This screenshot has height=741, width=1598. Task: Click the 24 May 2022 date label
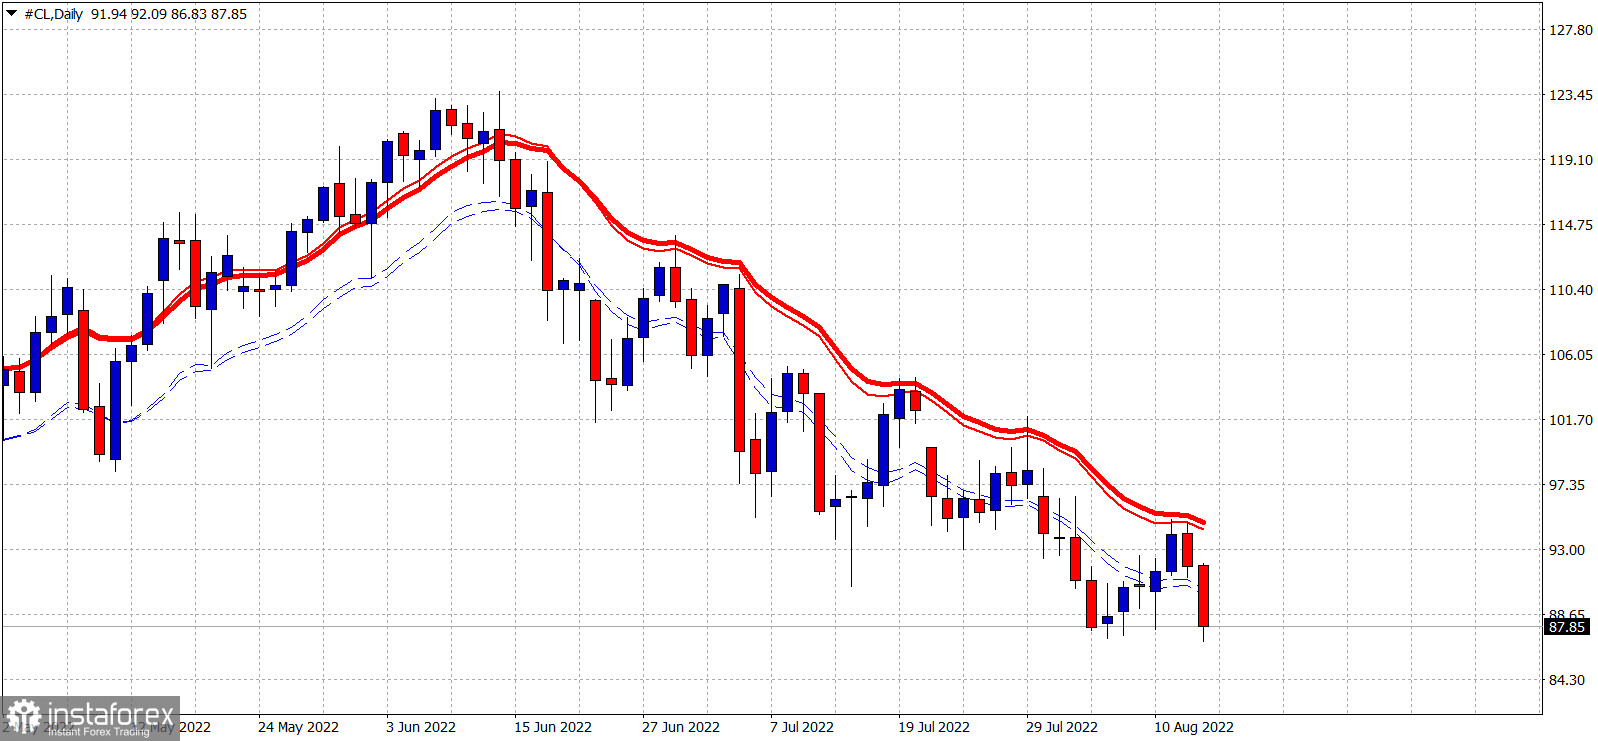(298, 727)
